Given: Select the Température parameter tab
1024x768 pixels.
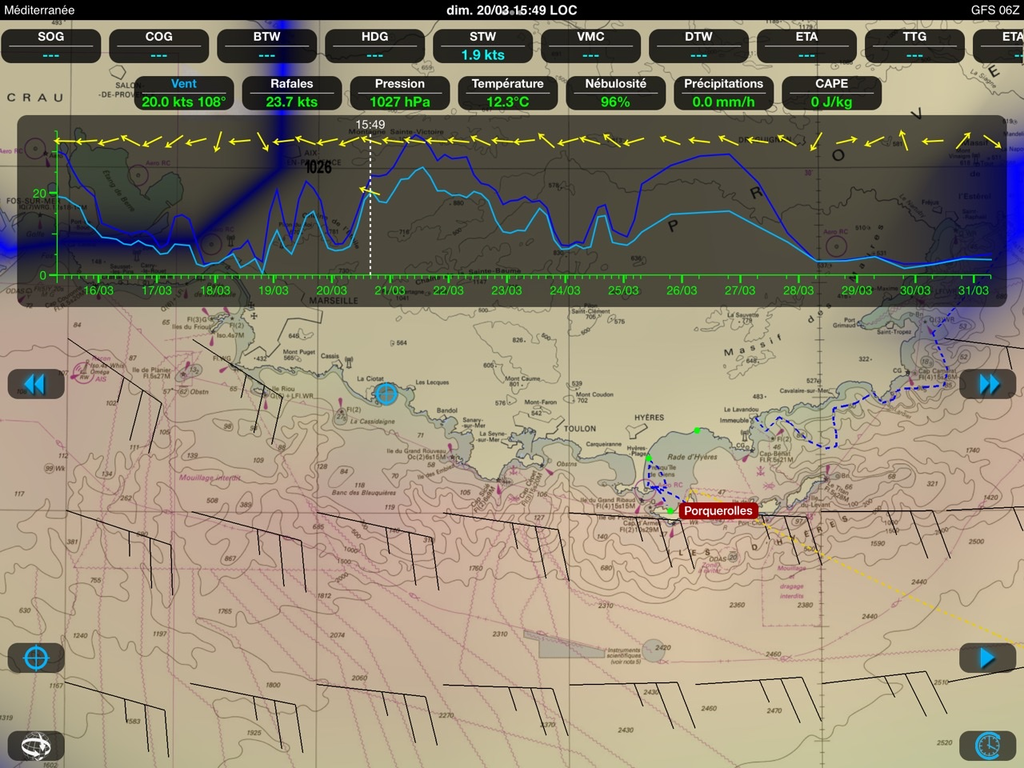Looking at the screenshot, I should point(507,93).
